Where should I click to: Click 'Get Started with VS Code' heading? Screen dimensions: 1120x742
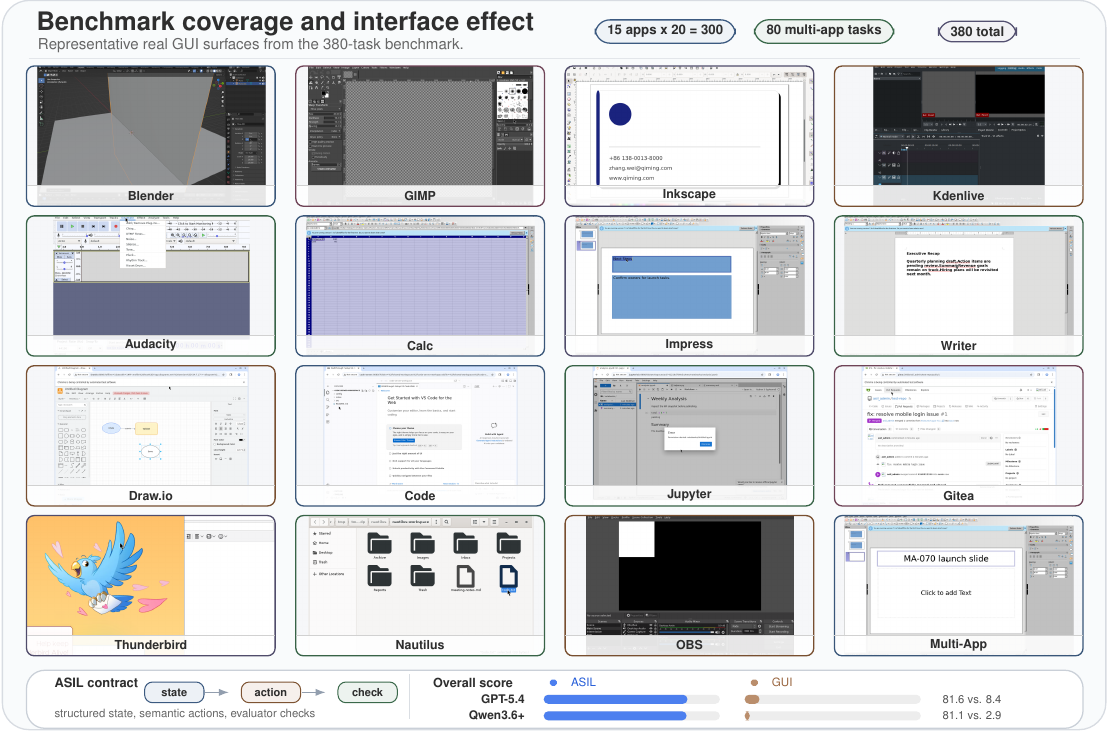tap(419, 400)
